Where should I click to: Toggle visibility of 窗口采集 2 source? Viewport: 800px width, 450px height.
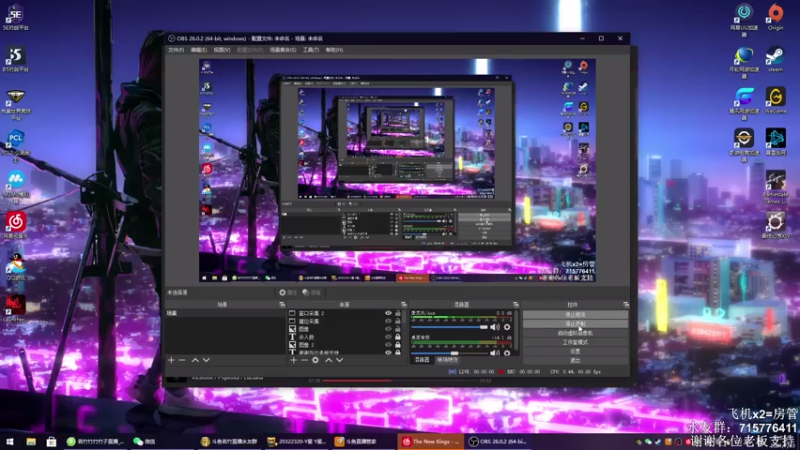click(388, 313)
